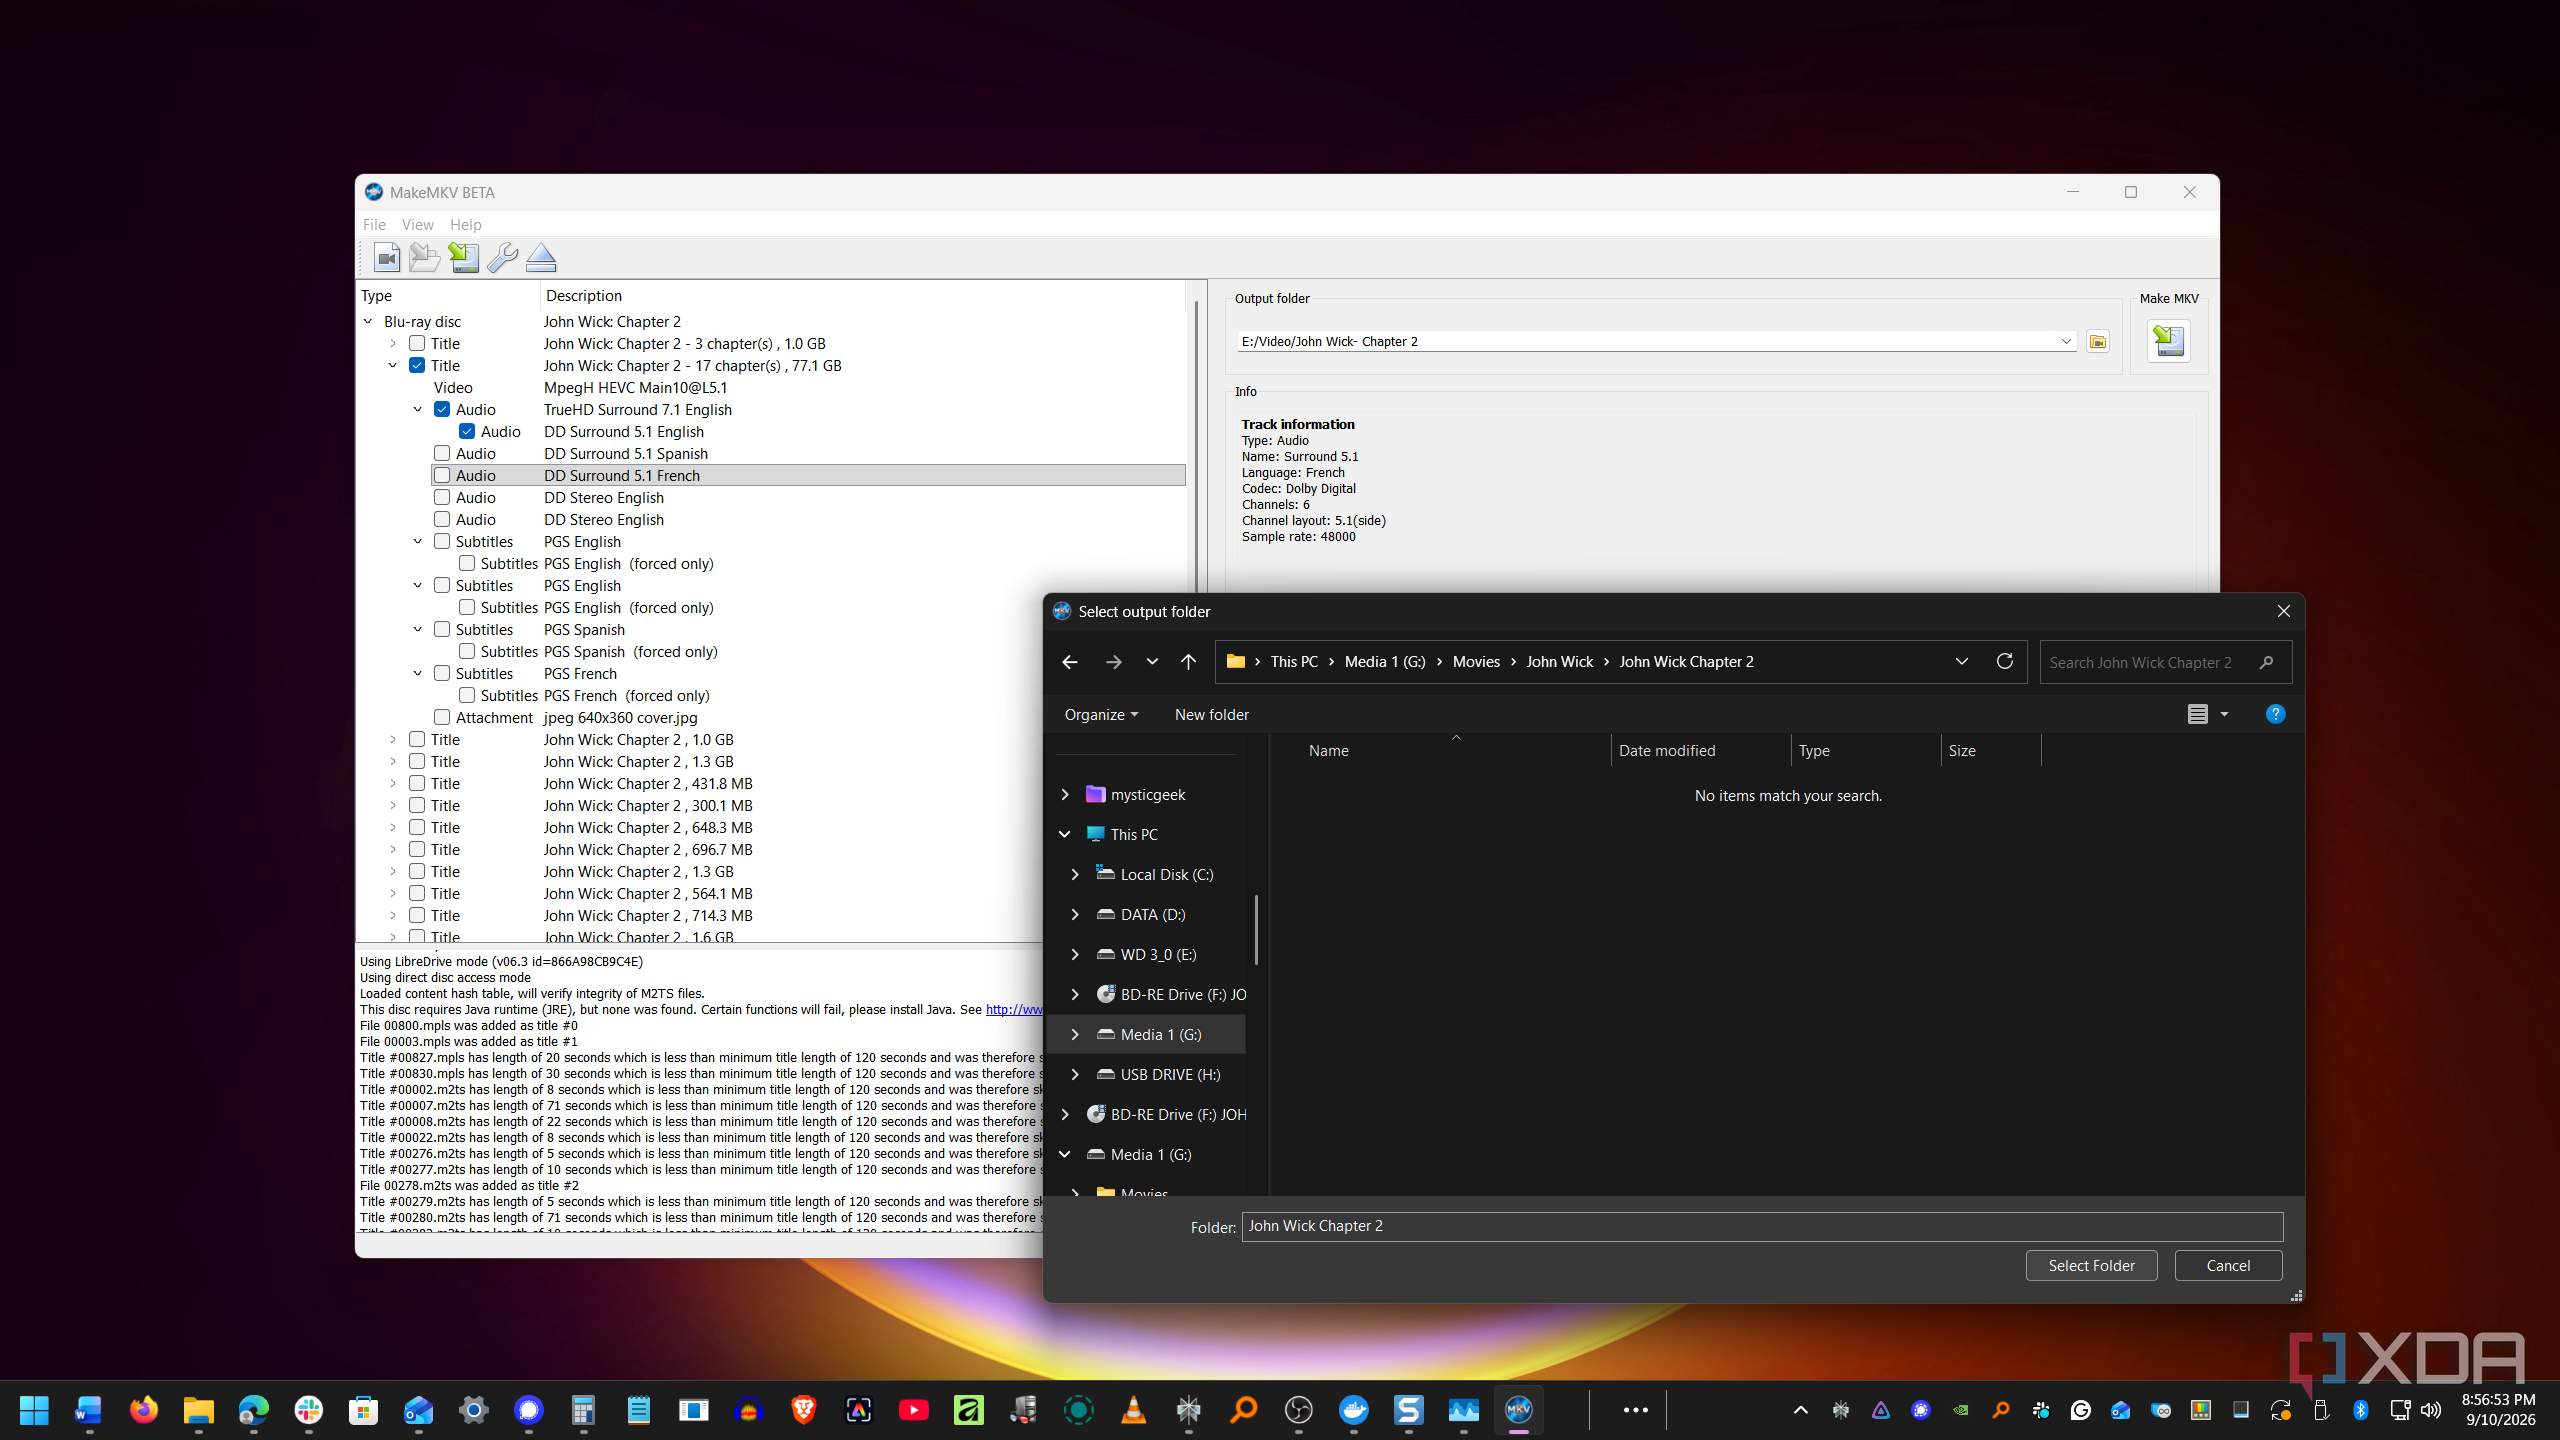Click the navigation pane scrollbar in the dialog
The width and height of the screenshot is (2560, 1440).
[x=1256, y=930]
